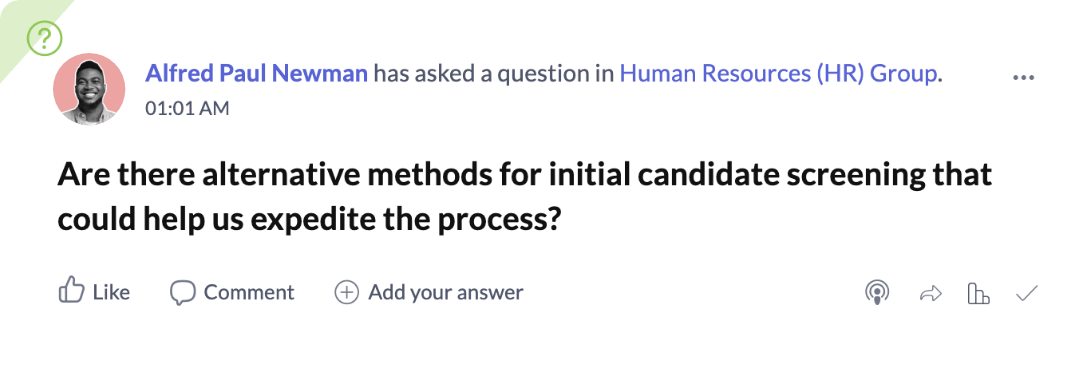1086x376 pixels.
Task: Click the thumbs-up icon
Action: tap(71, 292)
